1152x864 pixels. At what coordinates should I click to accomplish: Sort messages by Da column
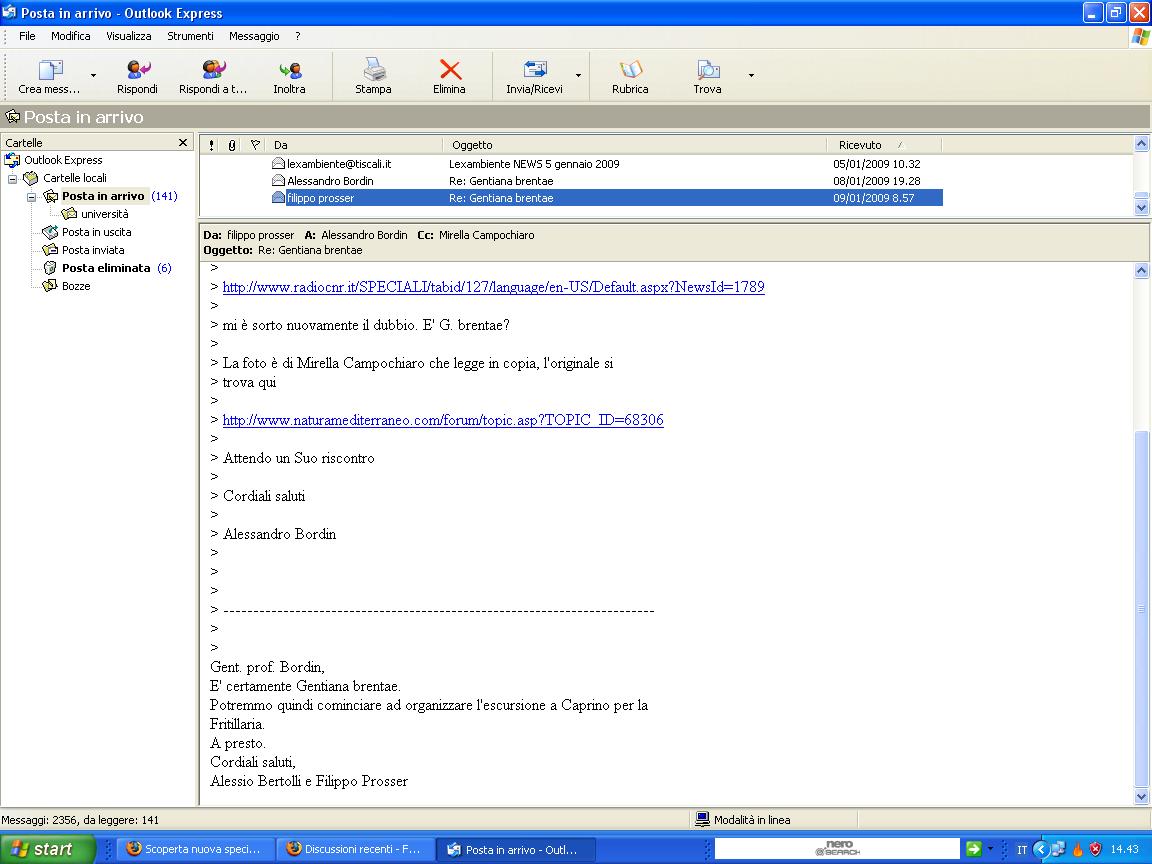point(354,145)
